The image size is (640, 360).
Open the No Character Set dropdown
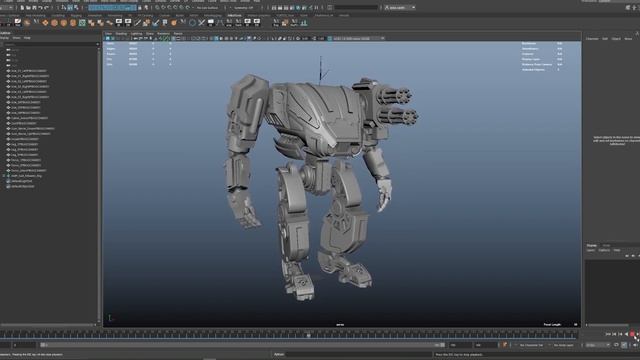(x=531, y=345)
